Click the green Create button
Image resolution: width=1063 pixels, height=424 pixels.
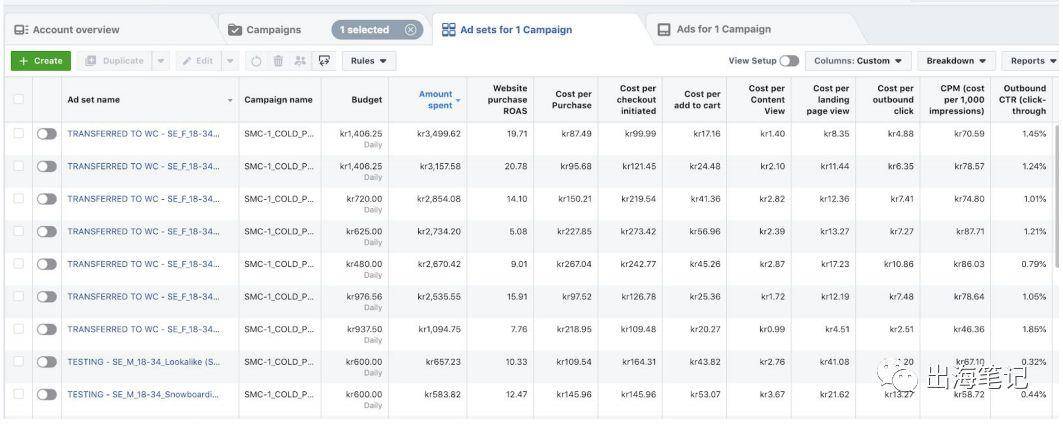(41, 60)
